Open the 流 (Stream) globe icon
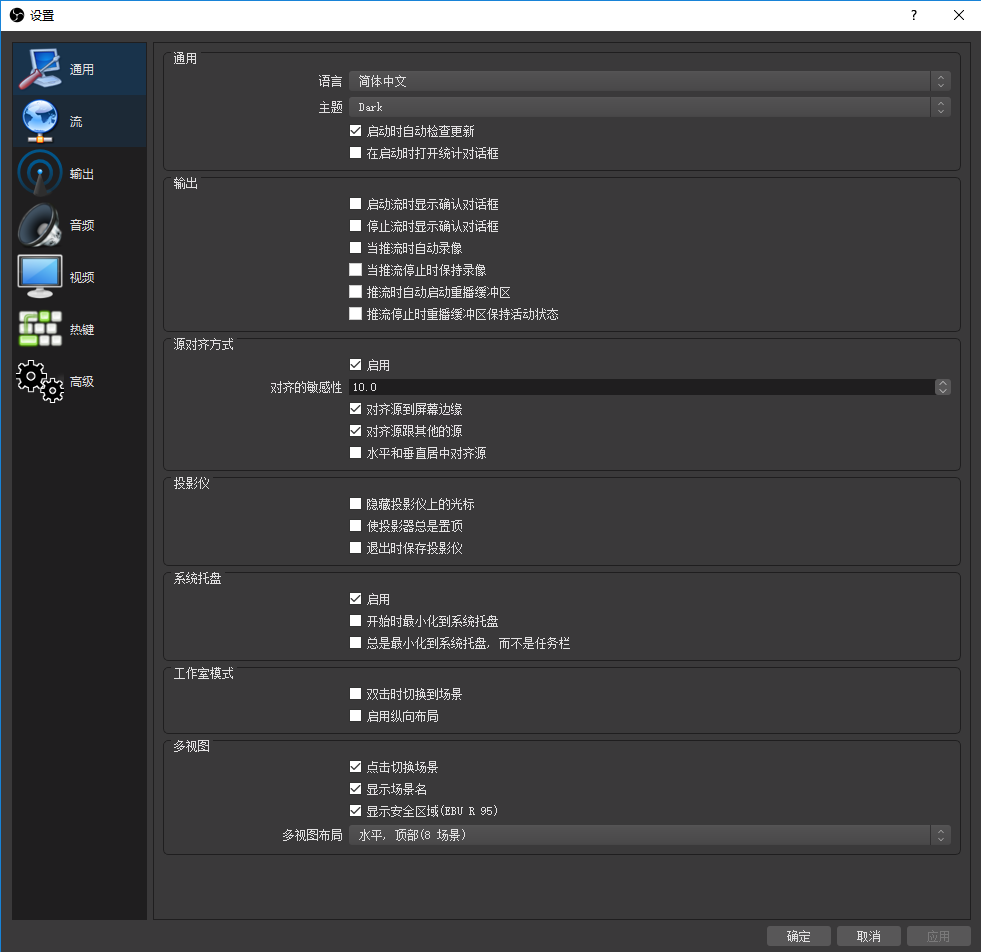981x952 pixels. (40, 121)
